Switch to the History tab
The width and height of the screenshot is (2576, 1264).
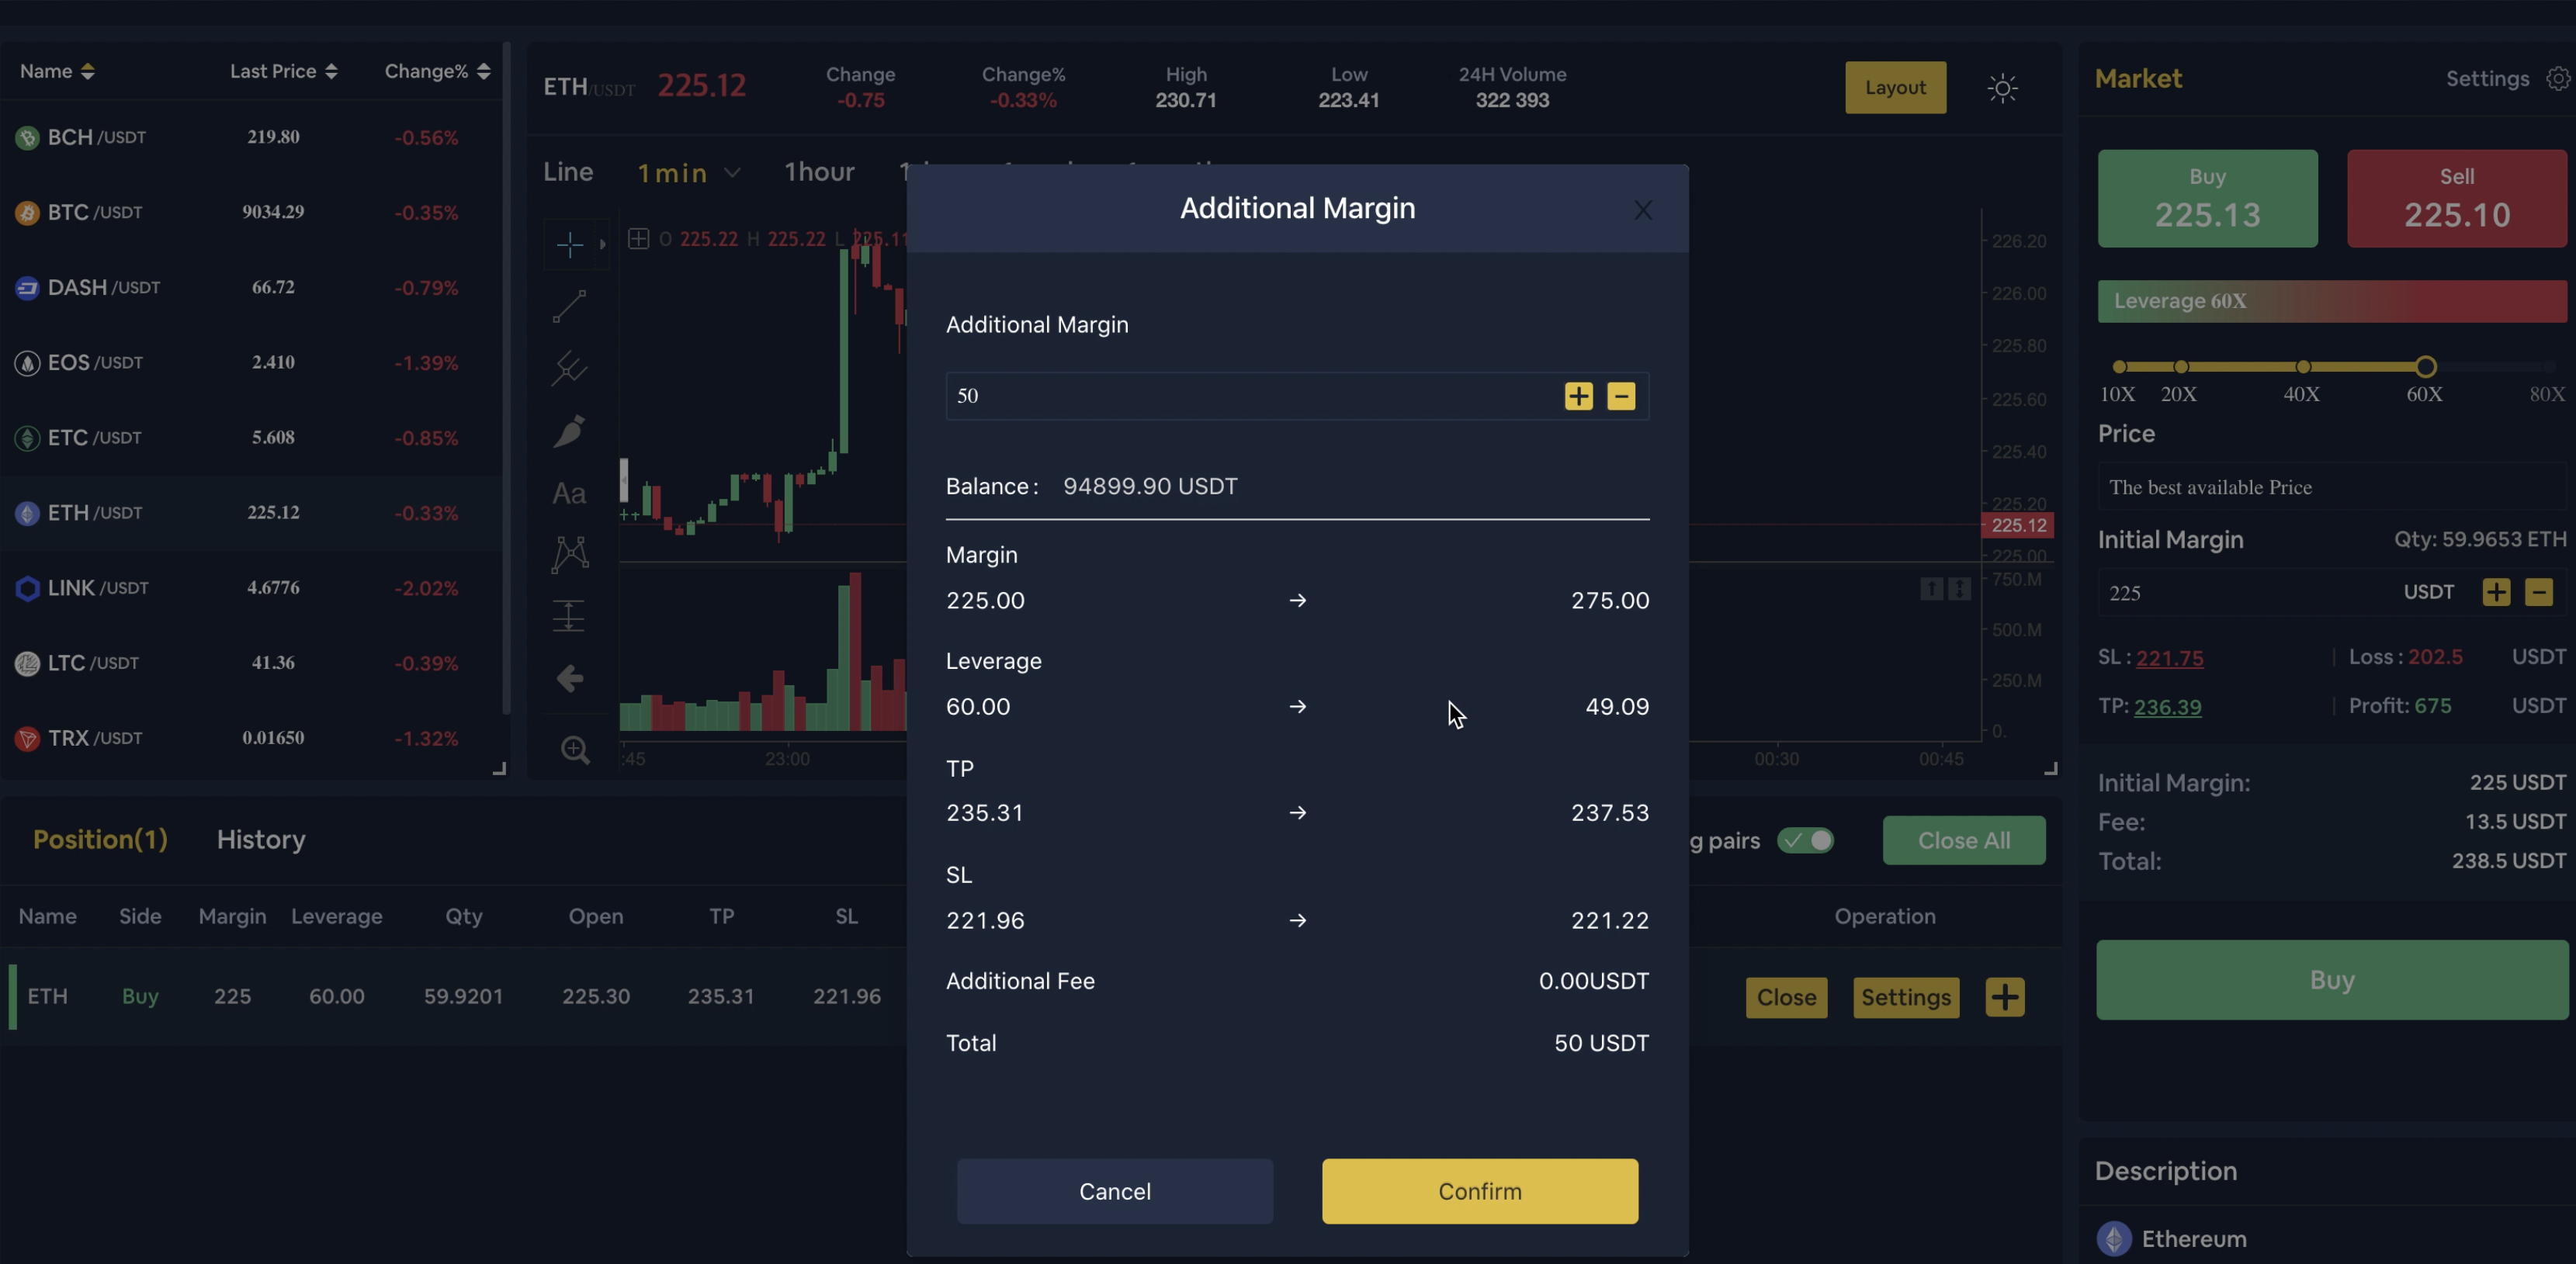click(x=261, y=839)
